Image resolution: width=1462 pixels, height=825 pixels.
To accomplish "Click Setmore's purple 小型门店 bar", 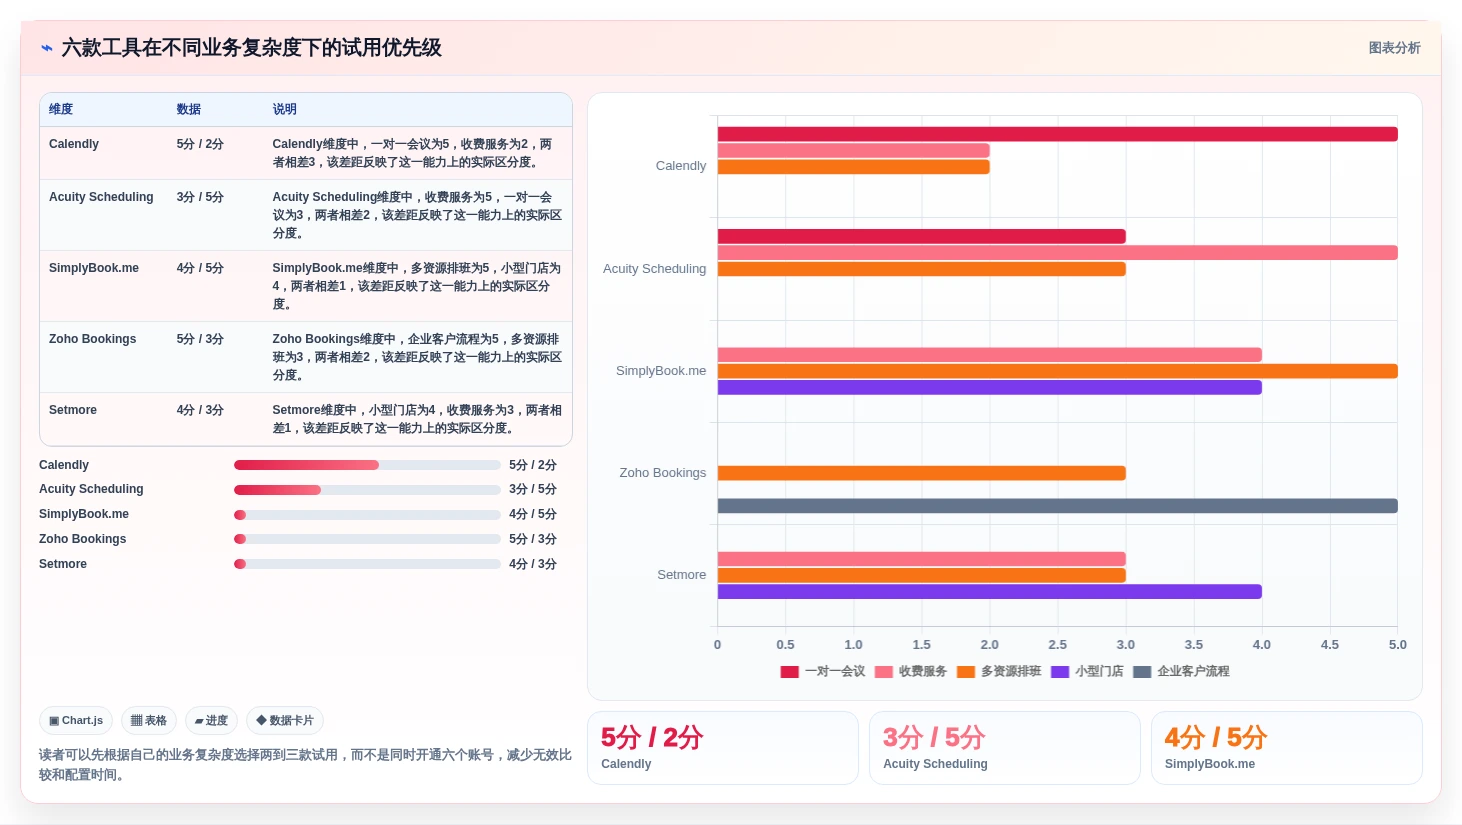I will 989,592.
